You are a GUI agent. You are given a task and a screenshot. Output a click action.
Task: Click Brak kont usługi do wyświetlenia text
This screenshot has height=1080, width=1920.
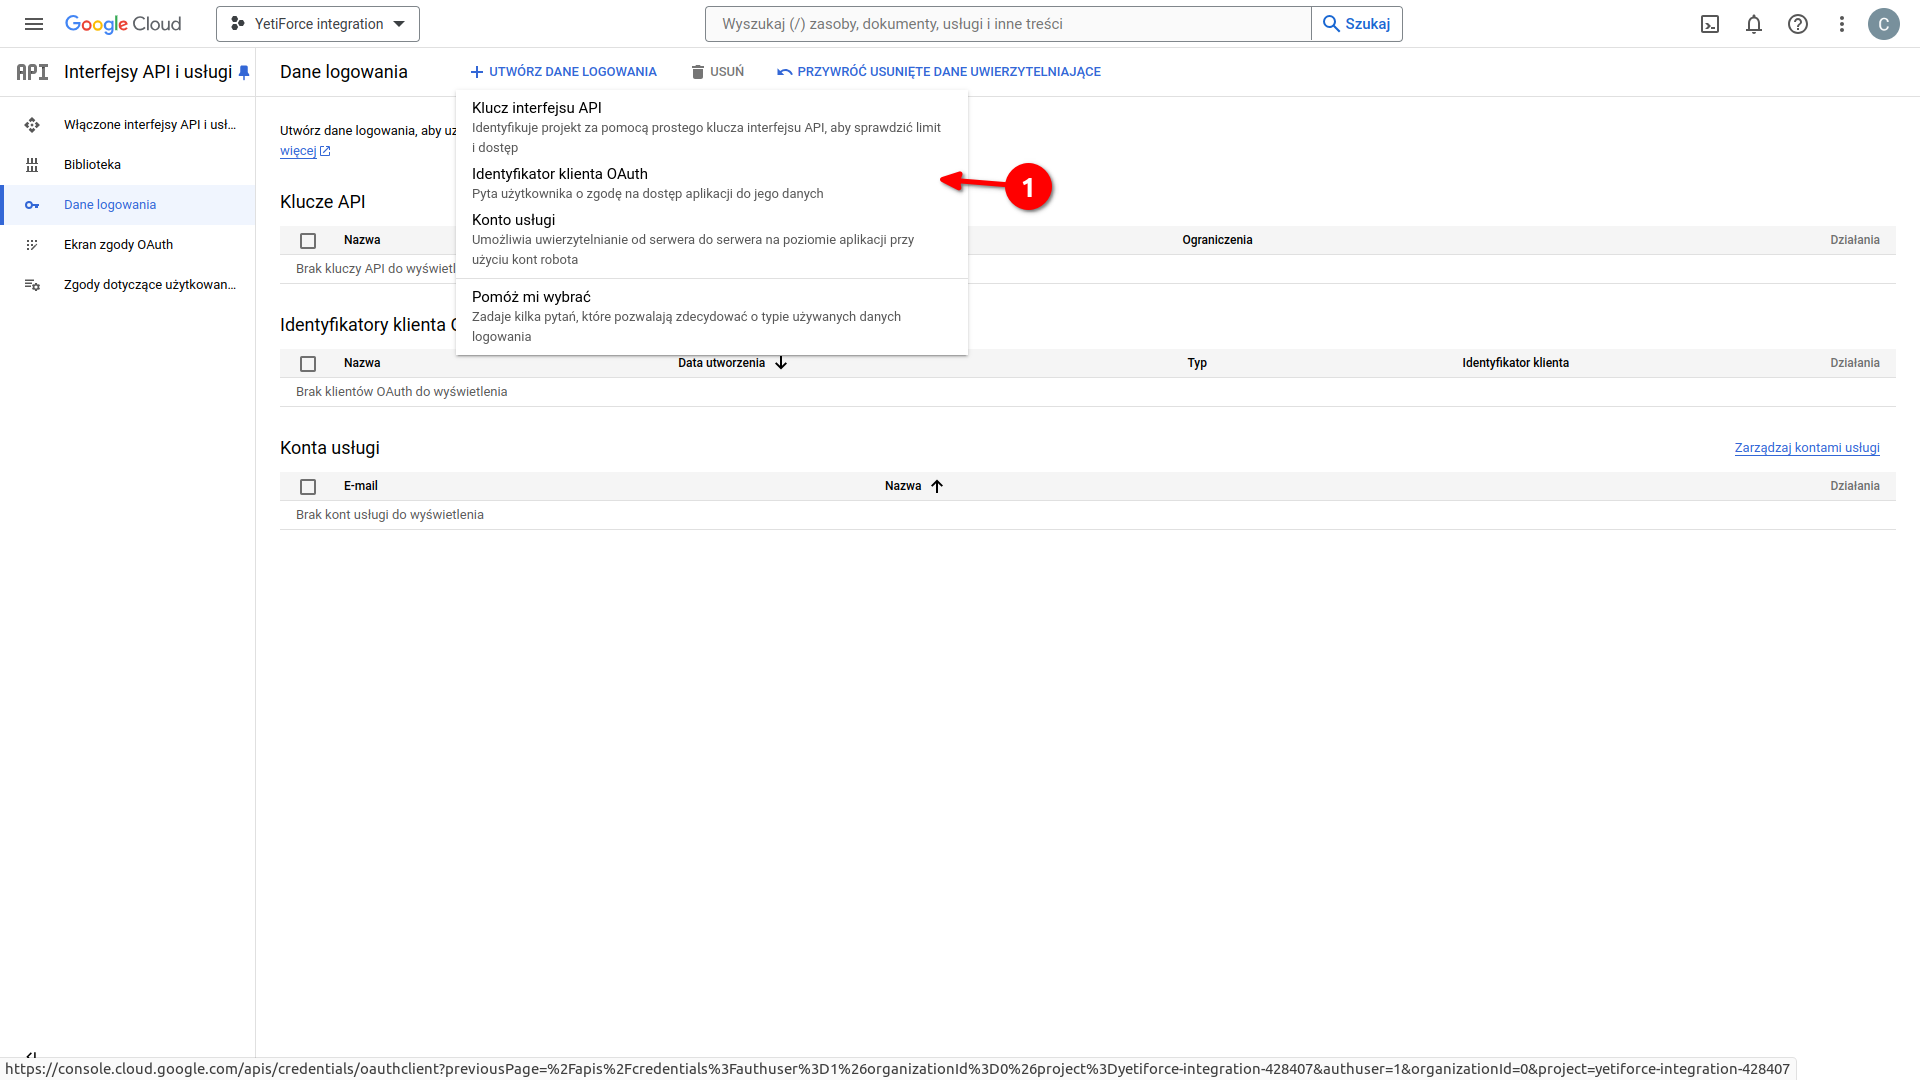point(390,515)
